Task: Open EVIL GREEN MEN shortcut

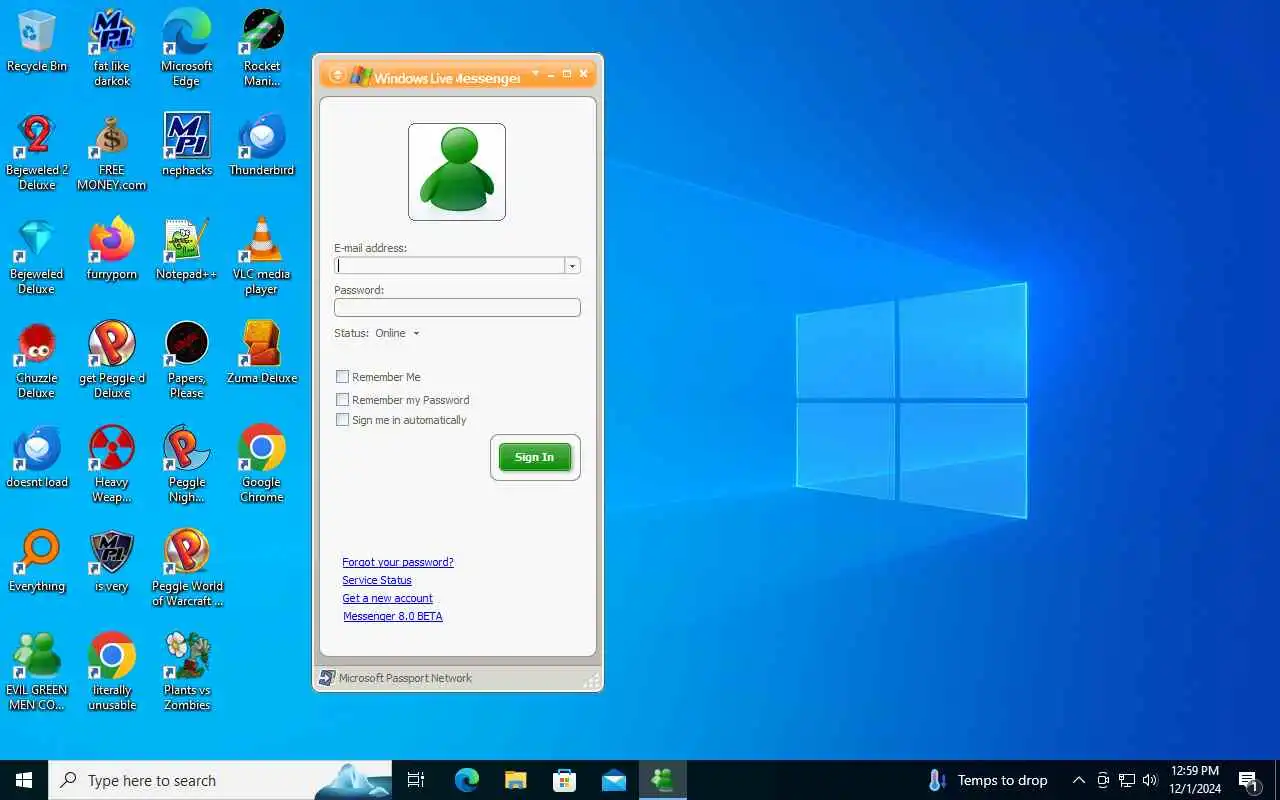Action: (37, 672)
